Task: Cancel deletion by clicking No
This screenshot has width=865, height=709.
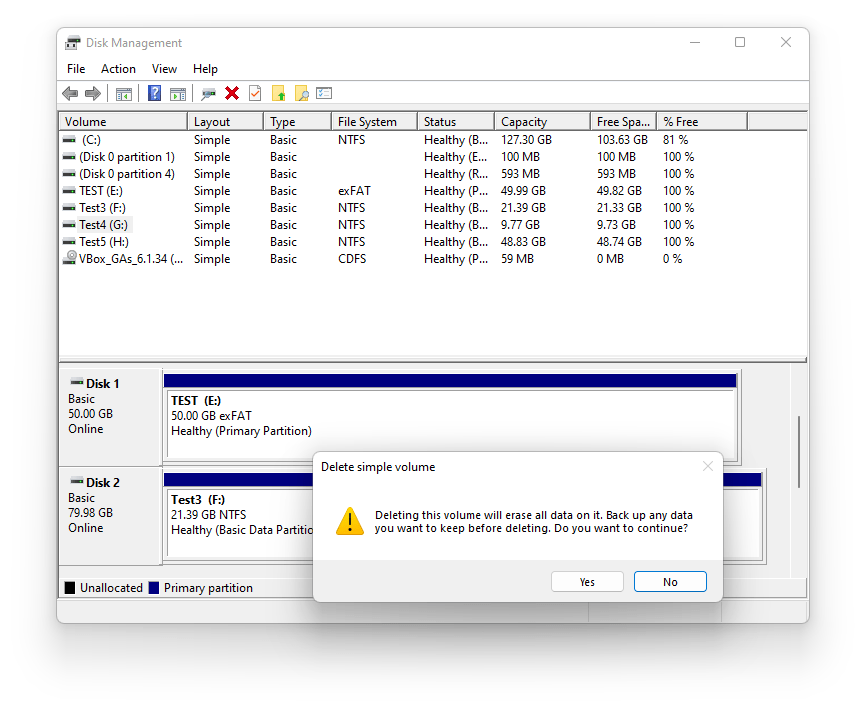Action: (x=670, y=581)
